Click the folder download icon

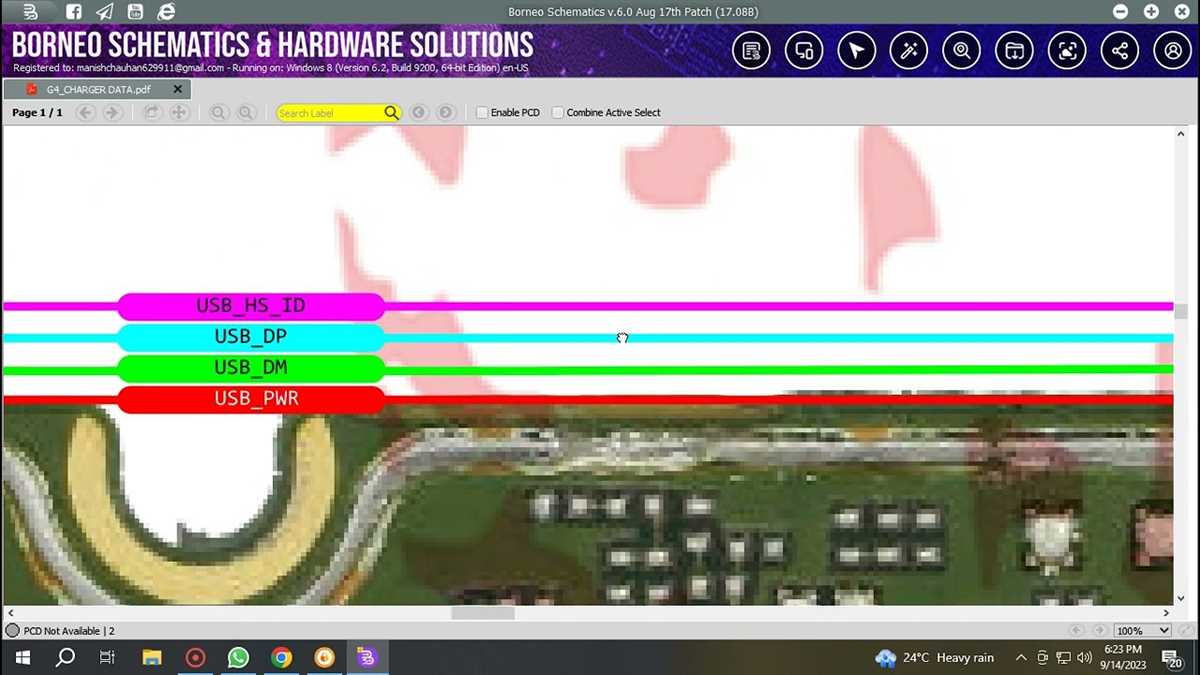point(1015,50)
